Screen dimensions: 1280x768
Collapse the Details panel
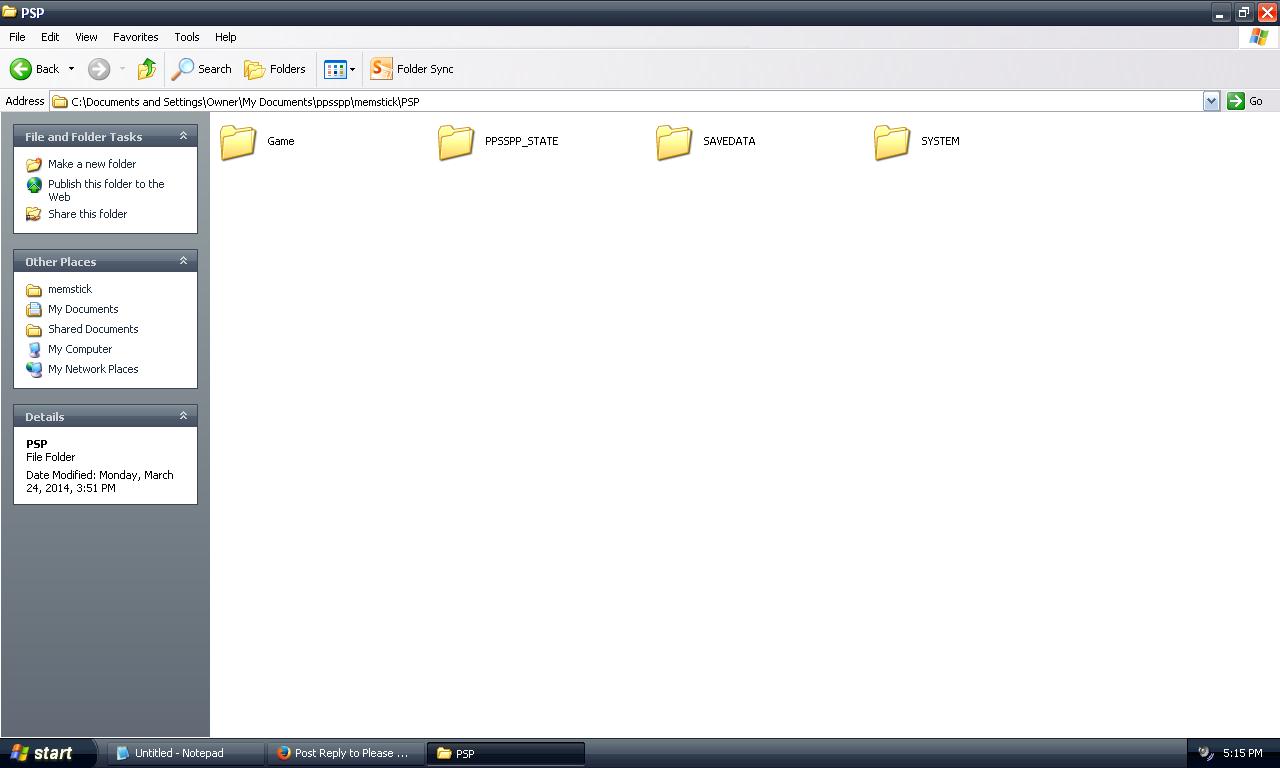point(183,416)
